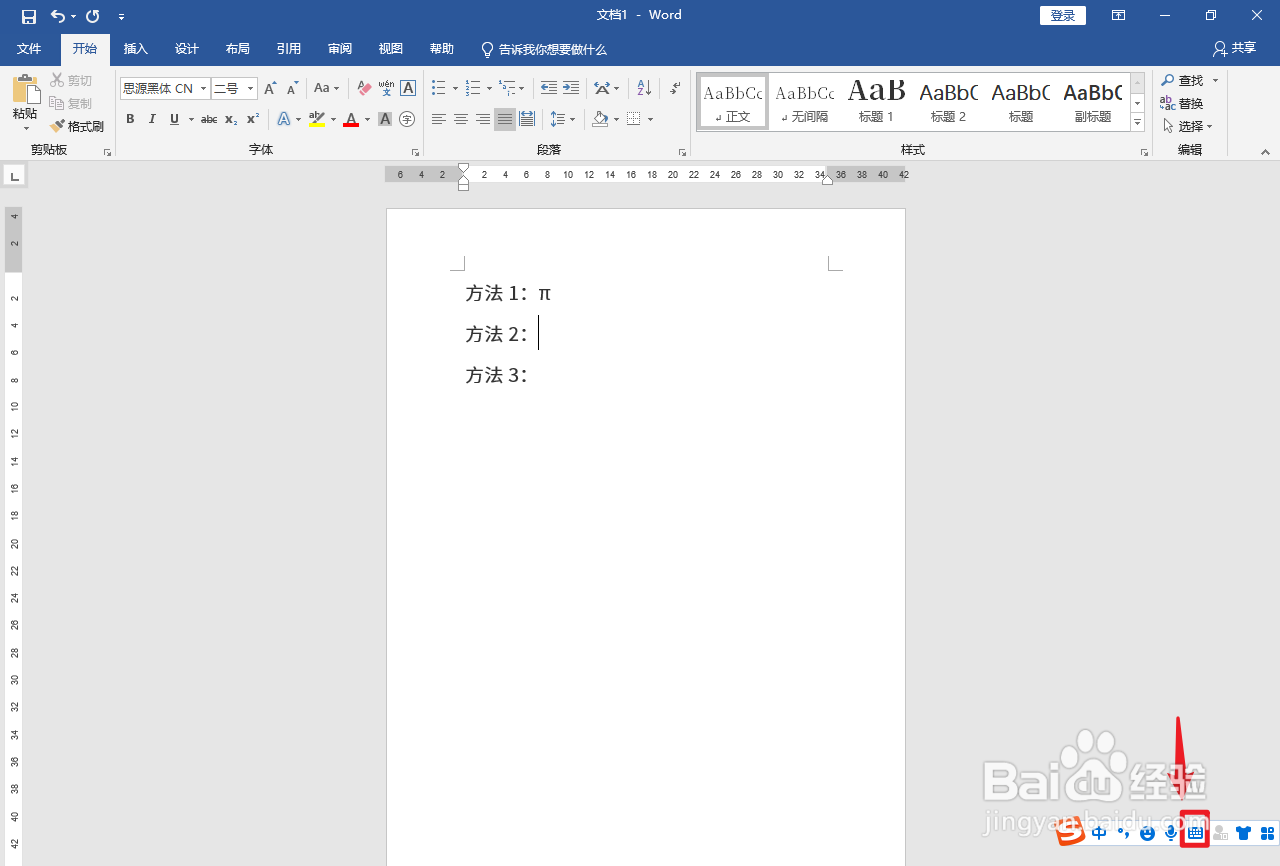Switch to the Insert (插入) tab

135,49
